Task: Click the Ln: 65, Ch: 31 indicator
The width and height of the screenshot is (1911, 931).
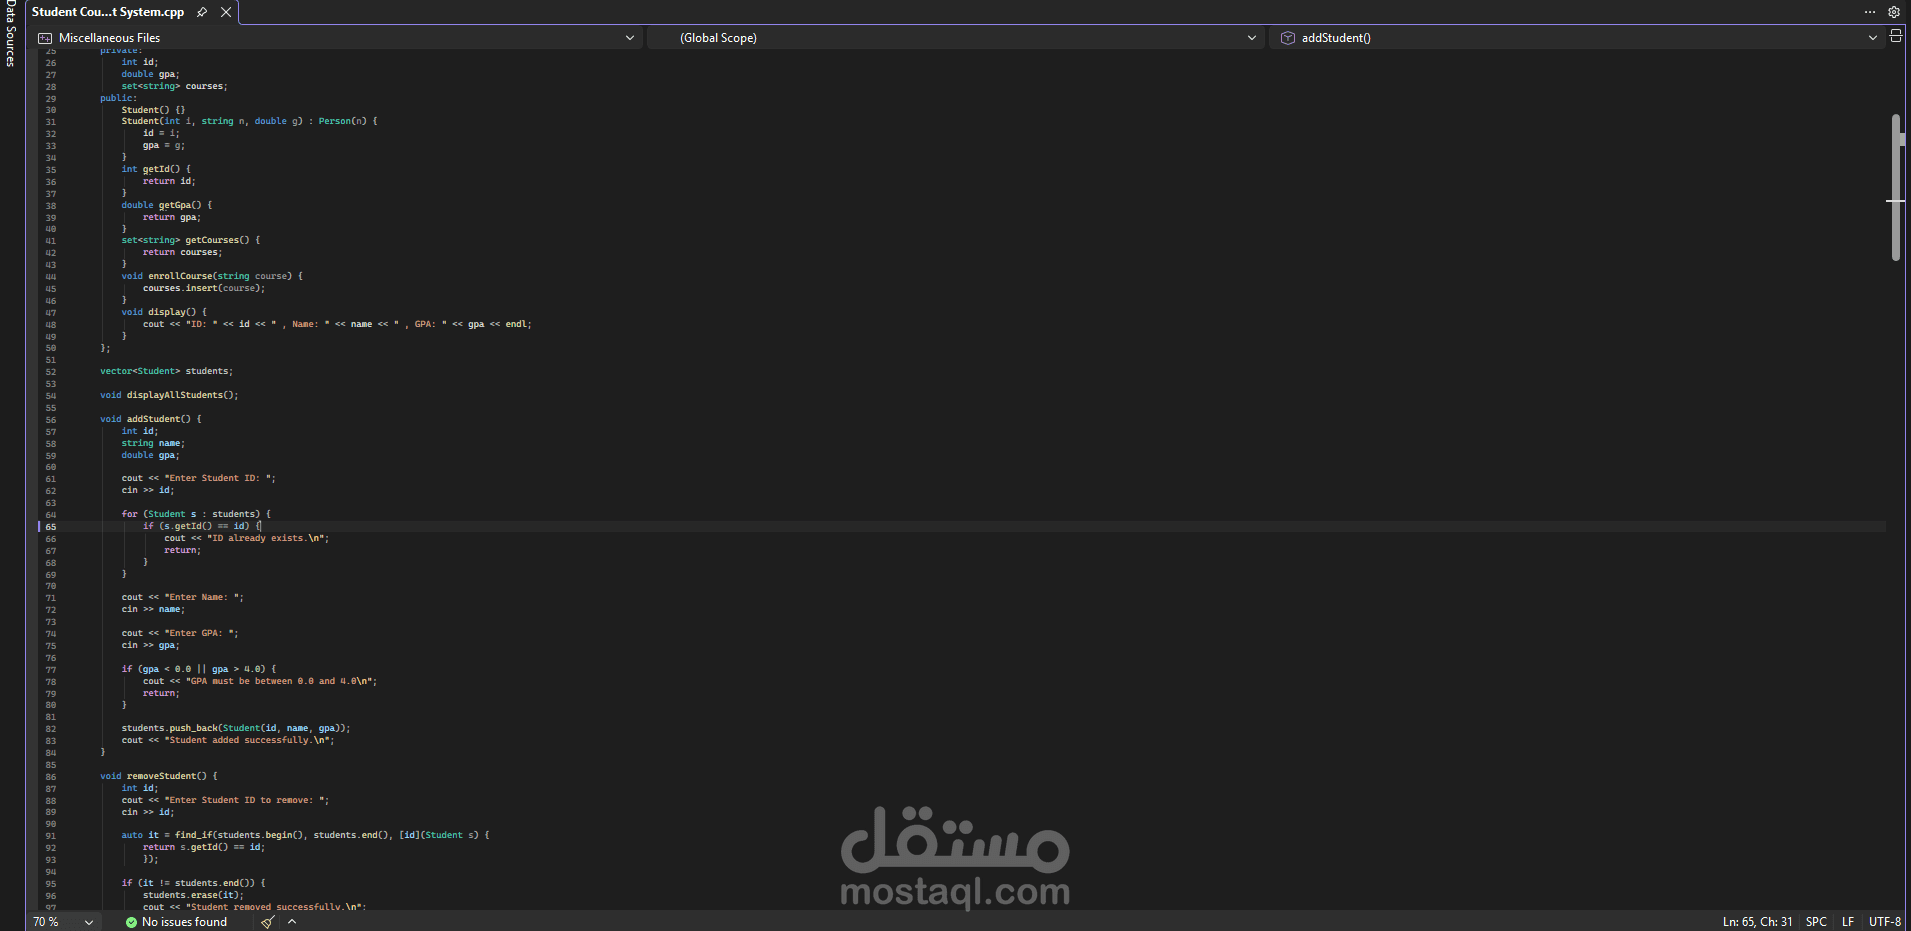Action: click(1757, 922)
